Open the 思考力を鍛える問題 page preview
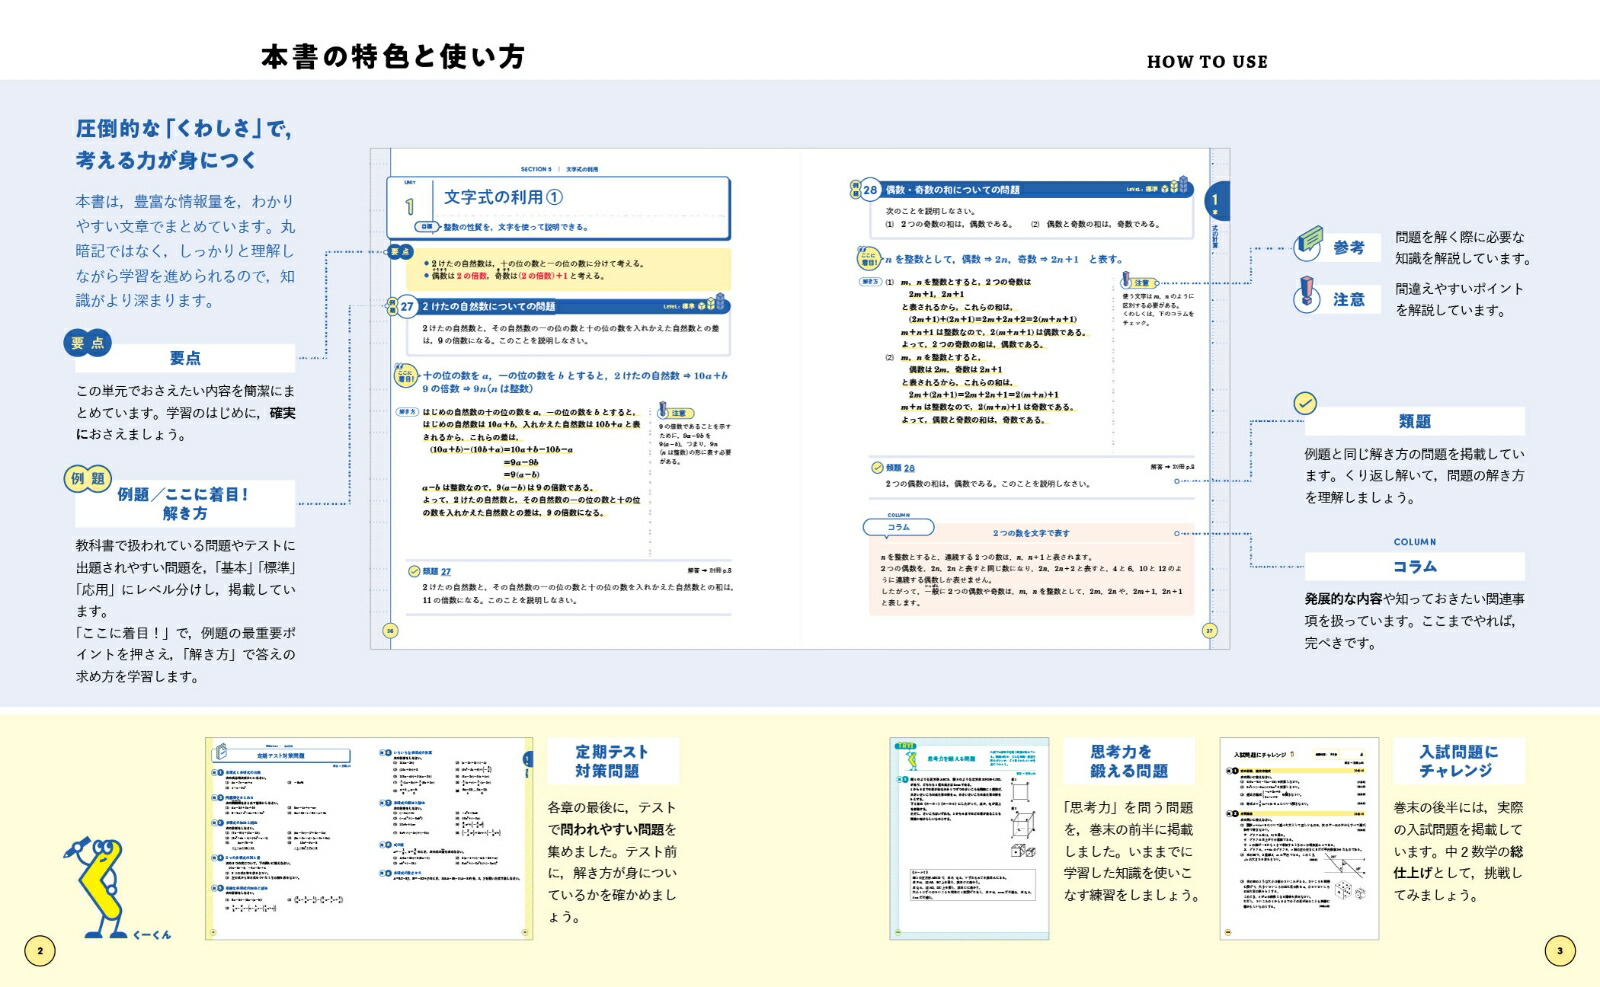 [969, 838]
